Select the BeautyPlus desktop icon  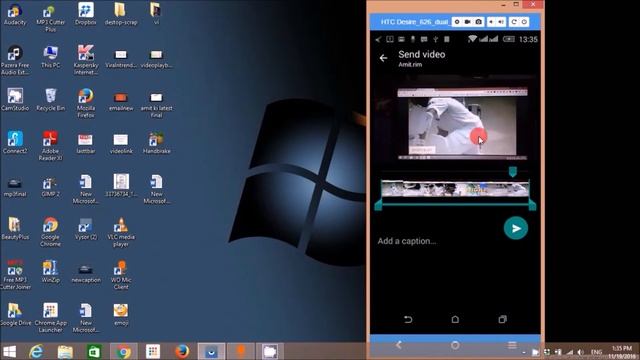pos(15,229)
